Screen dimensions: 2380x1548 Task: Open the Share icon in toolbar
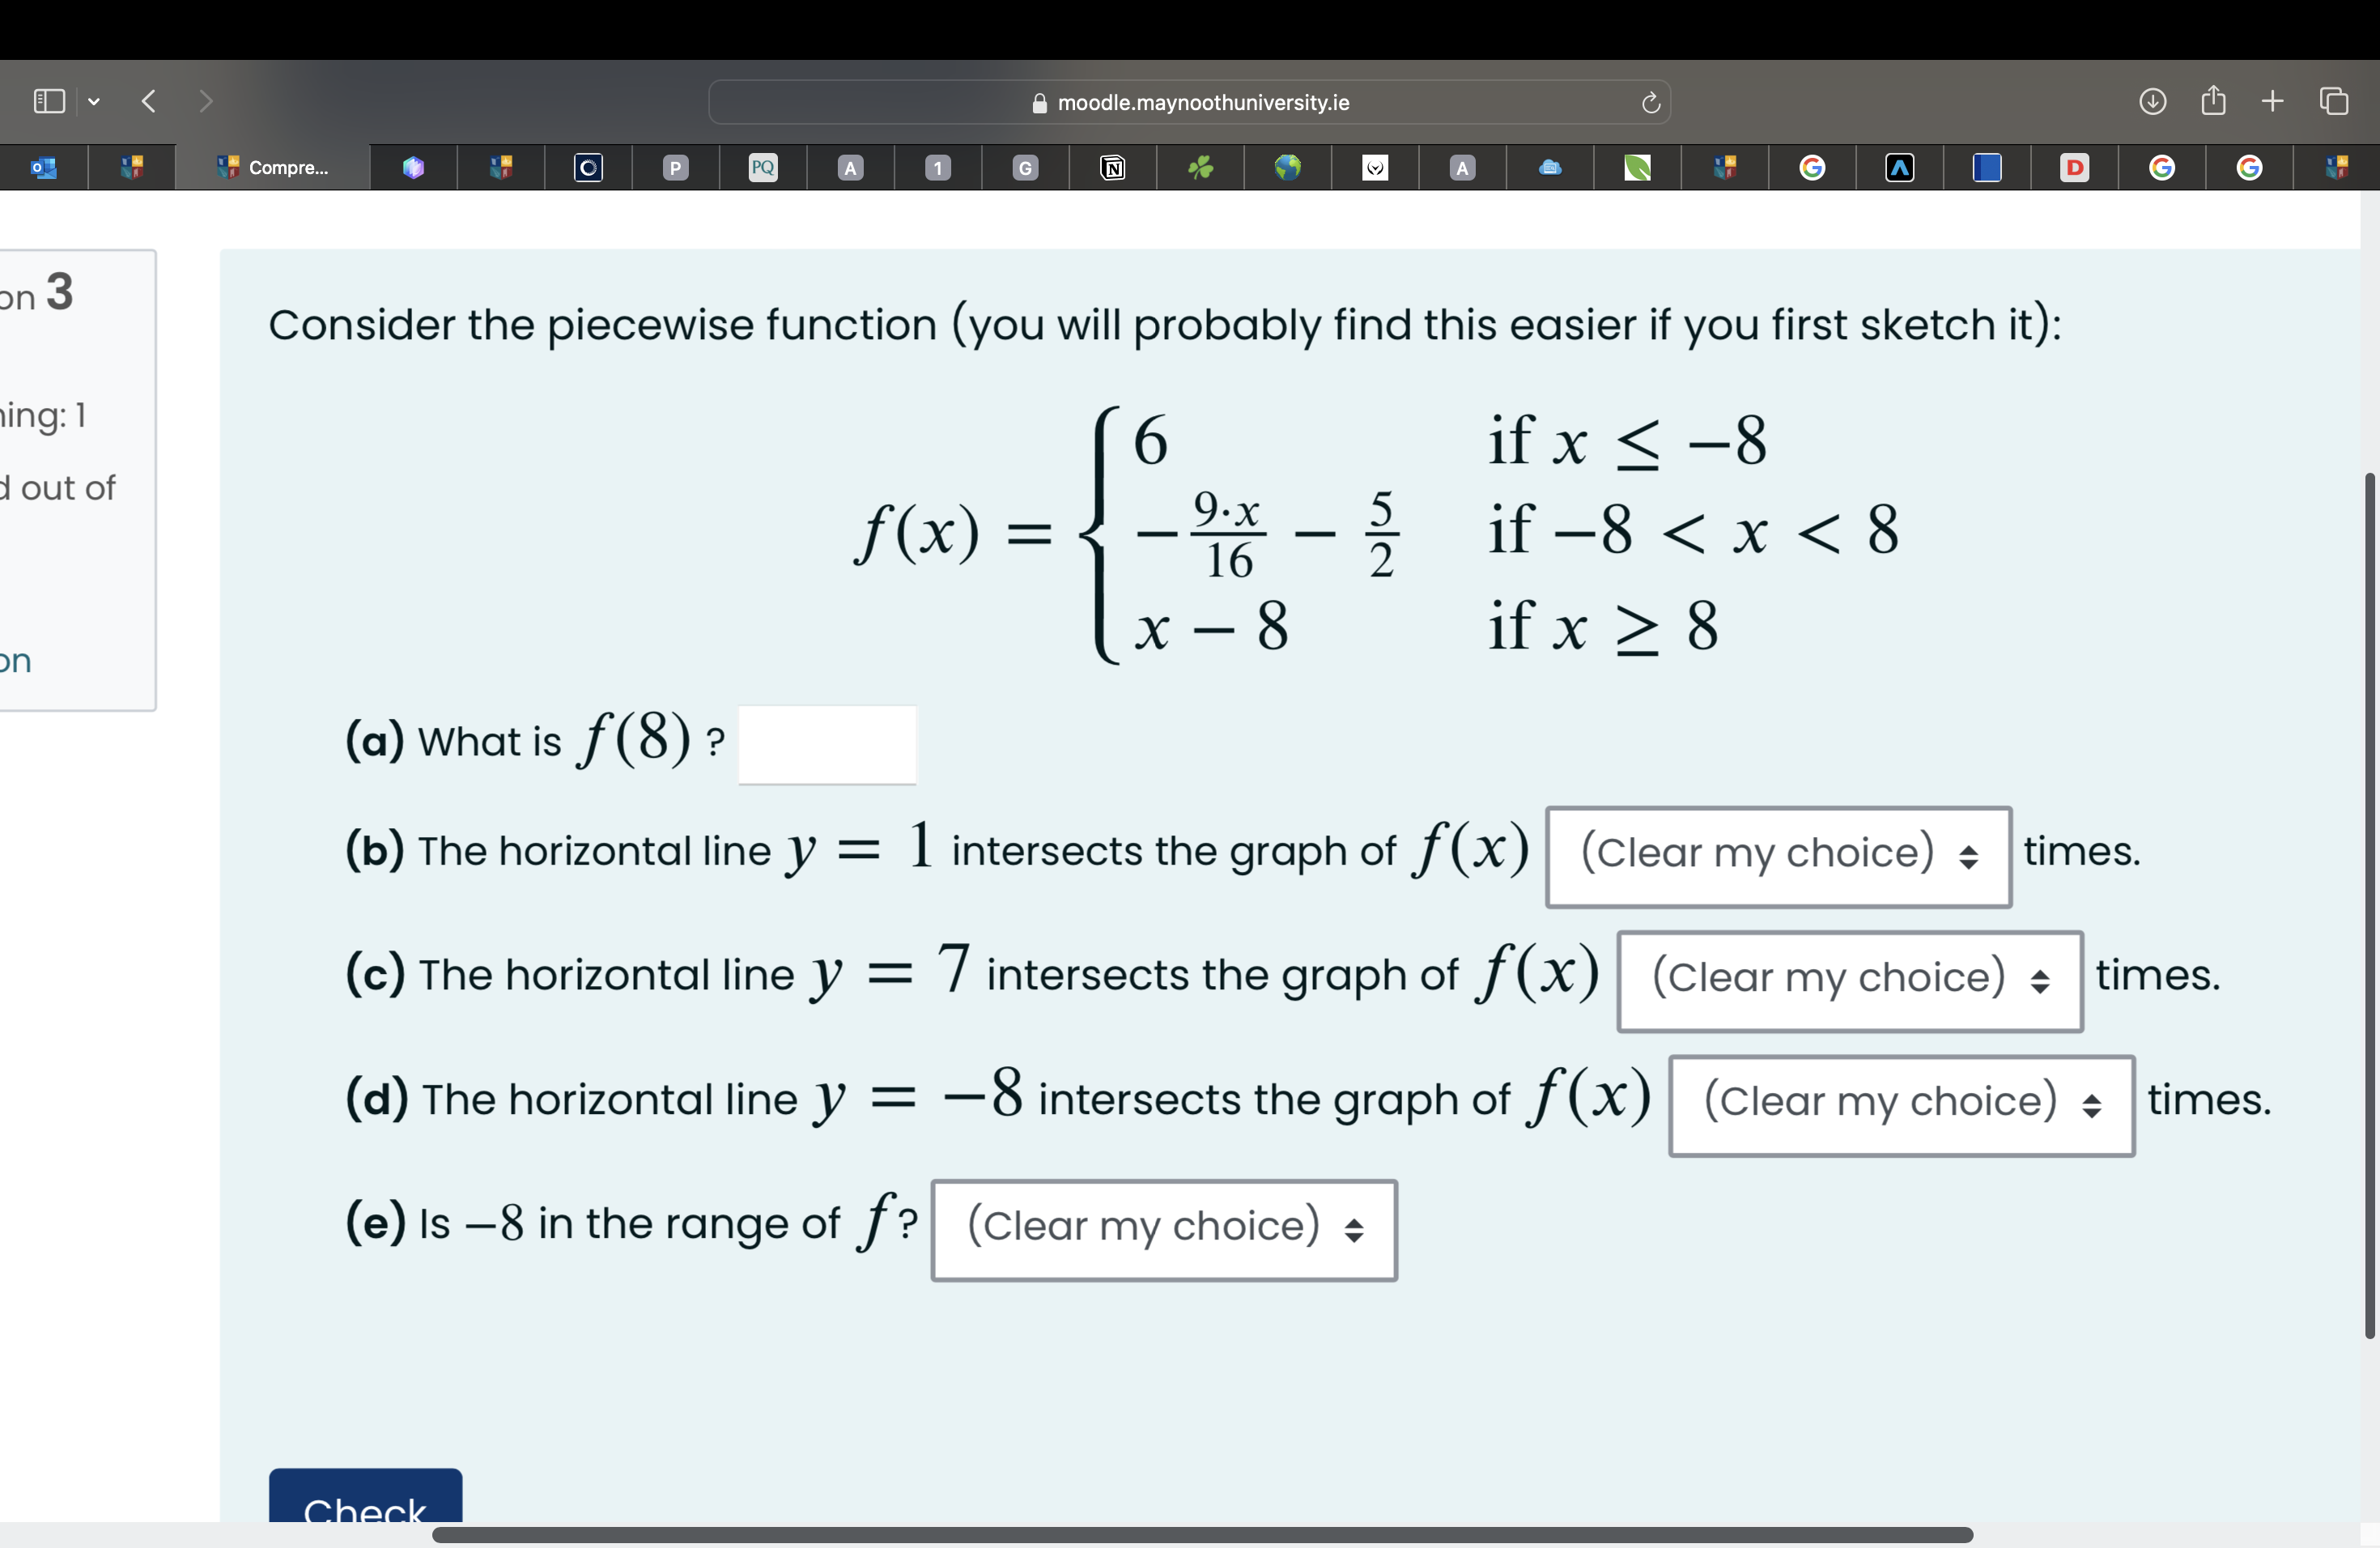[2213, 100]
